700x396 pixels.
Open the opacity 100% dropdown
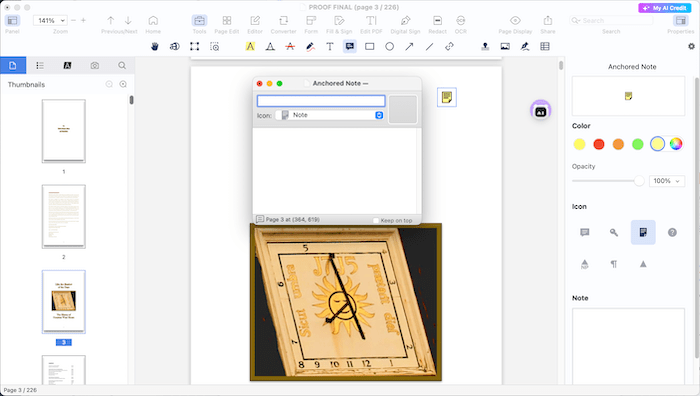pos(667,181)
